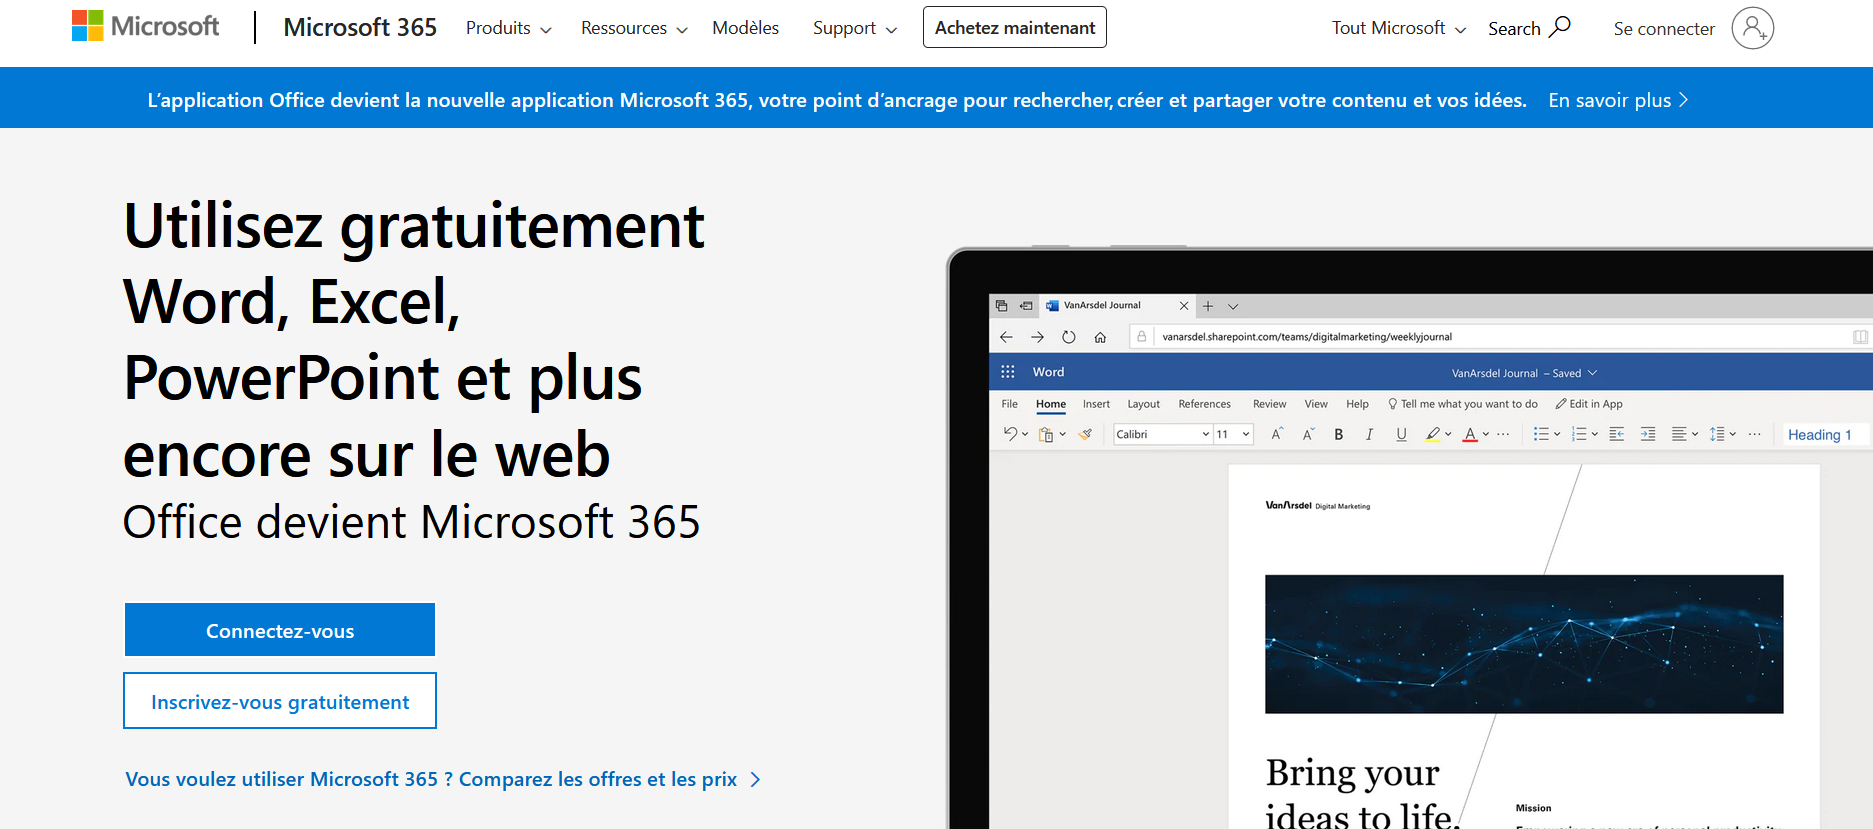
Task: Toggle Italic formatting
Action: (1369, 434)
